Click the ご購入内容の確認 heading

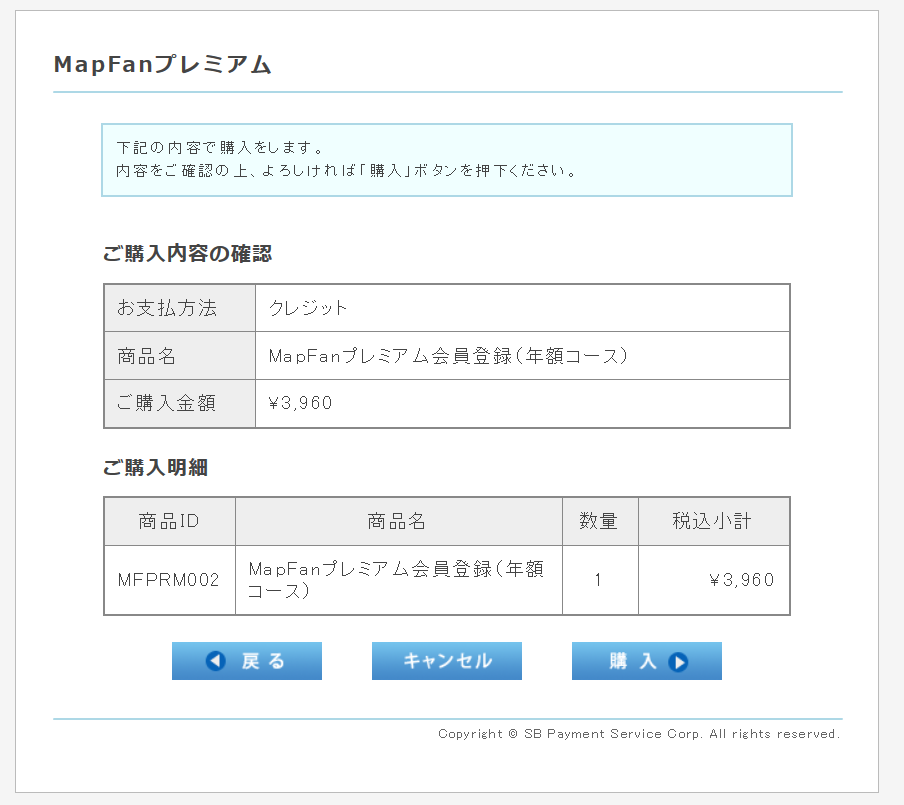(187, 253)
